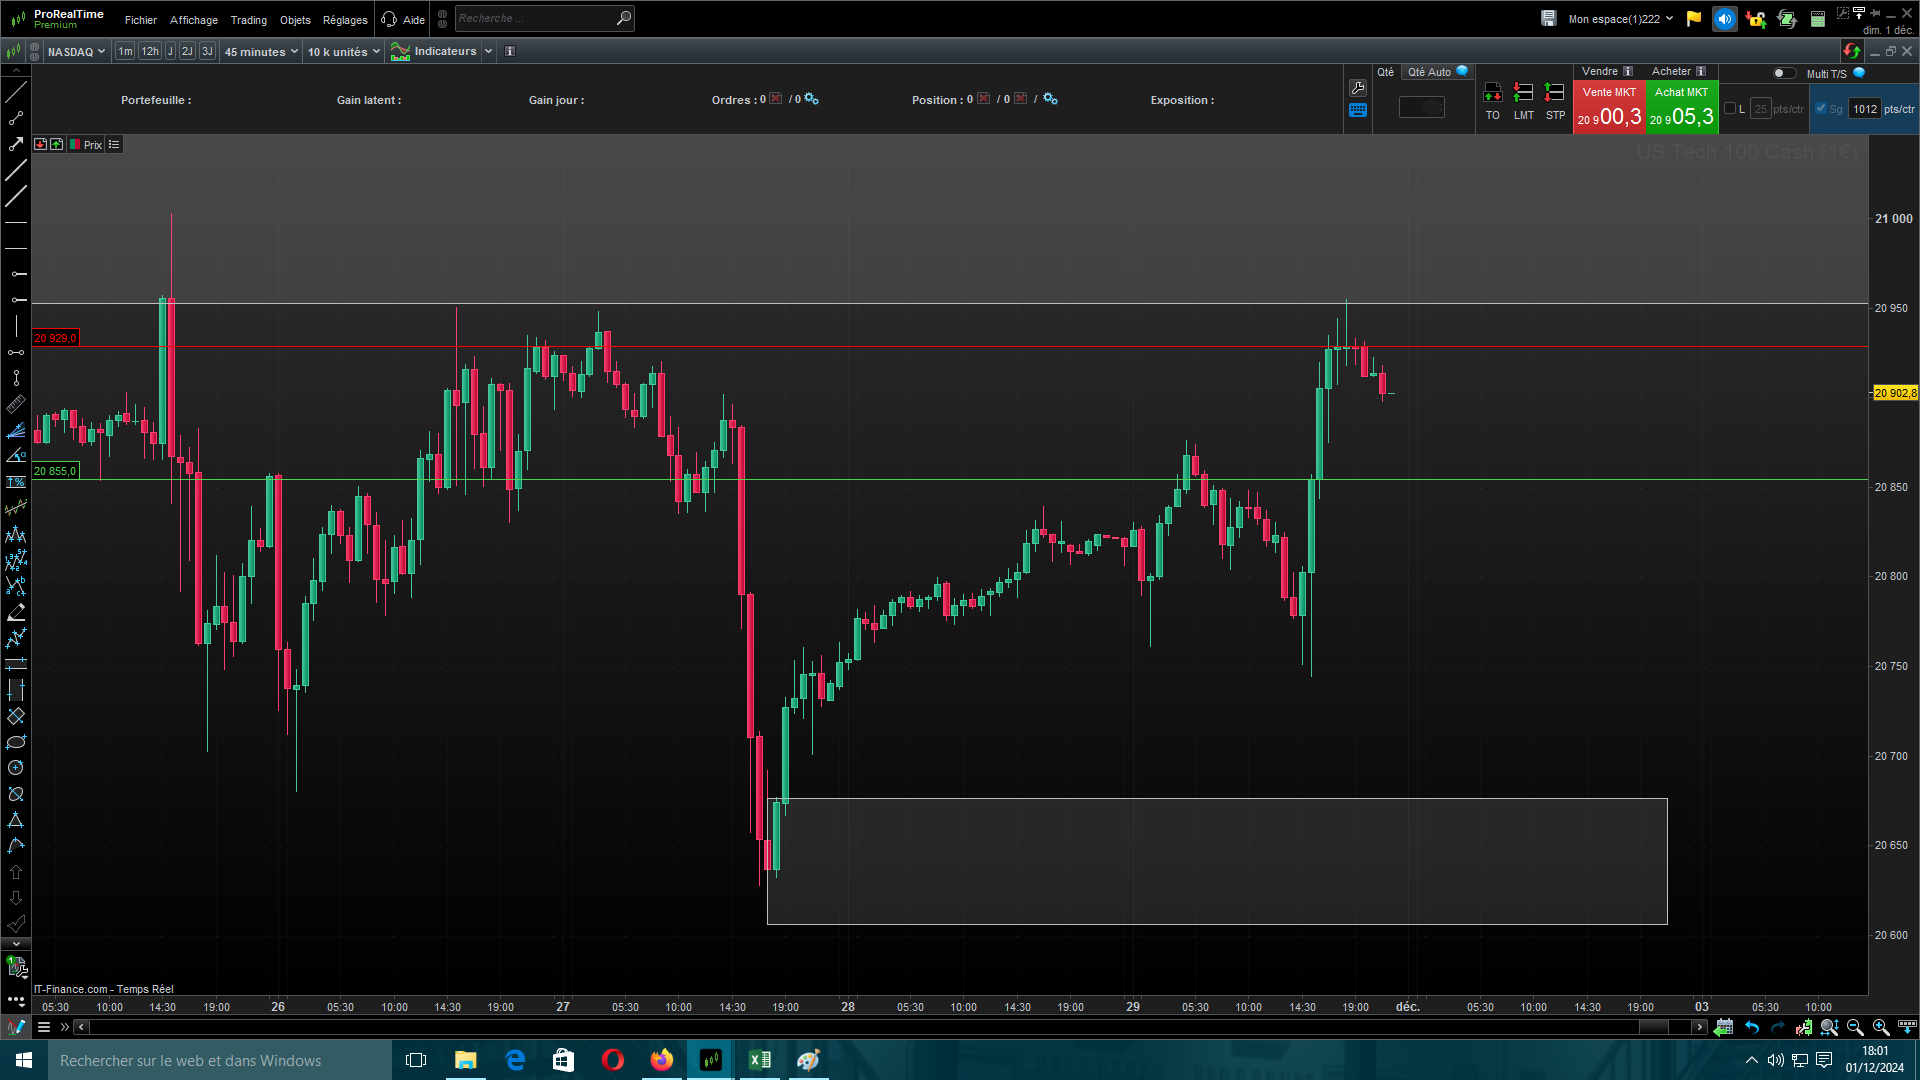Click the zoom in magnifier icon
The height and width of the screenshot is (1080, 1920).
coord(1880,1027)
